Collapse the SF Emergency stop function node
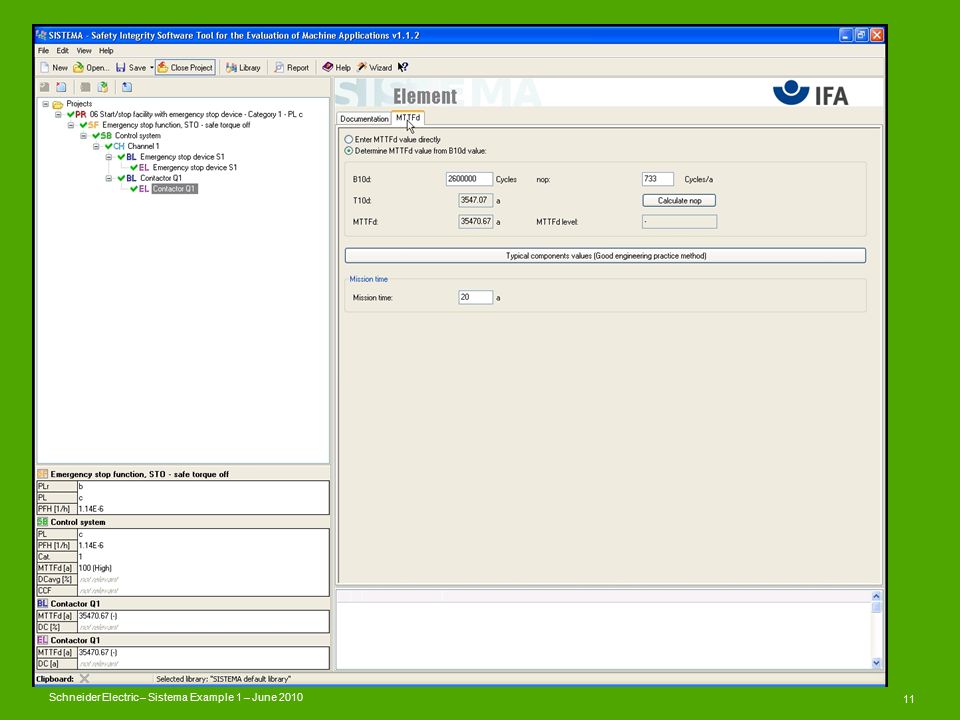Screen dimensions: 960x720 pyautogui.click(x=71, y=125)
